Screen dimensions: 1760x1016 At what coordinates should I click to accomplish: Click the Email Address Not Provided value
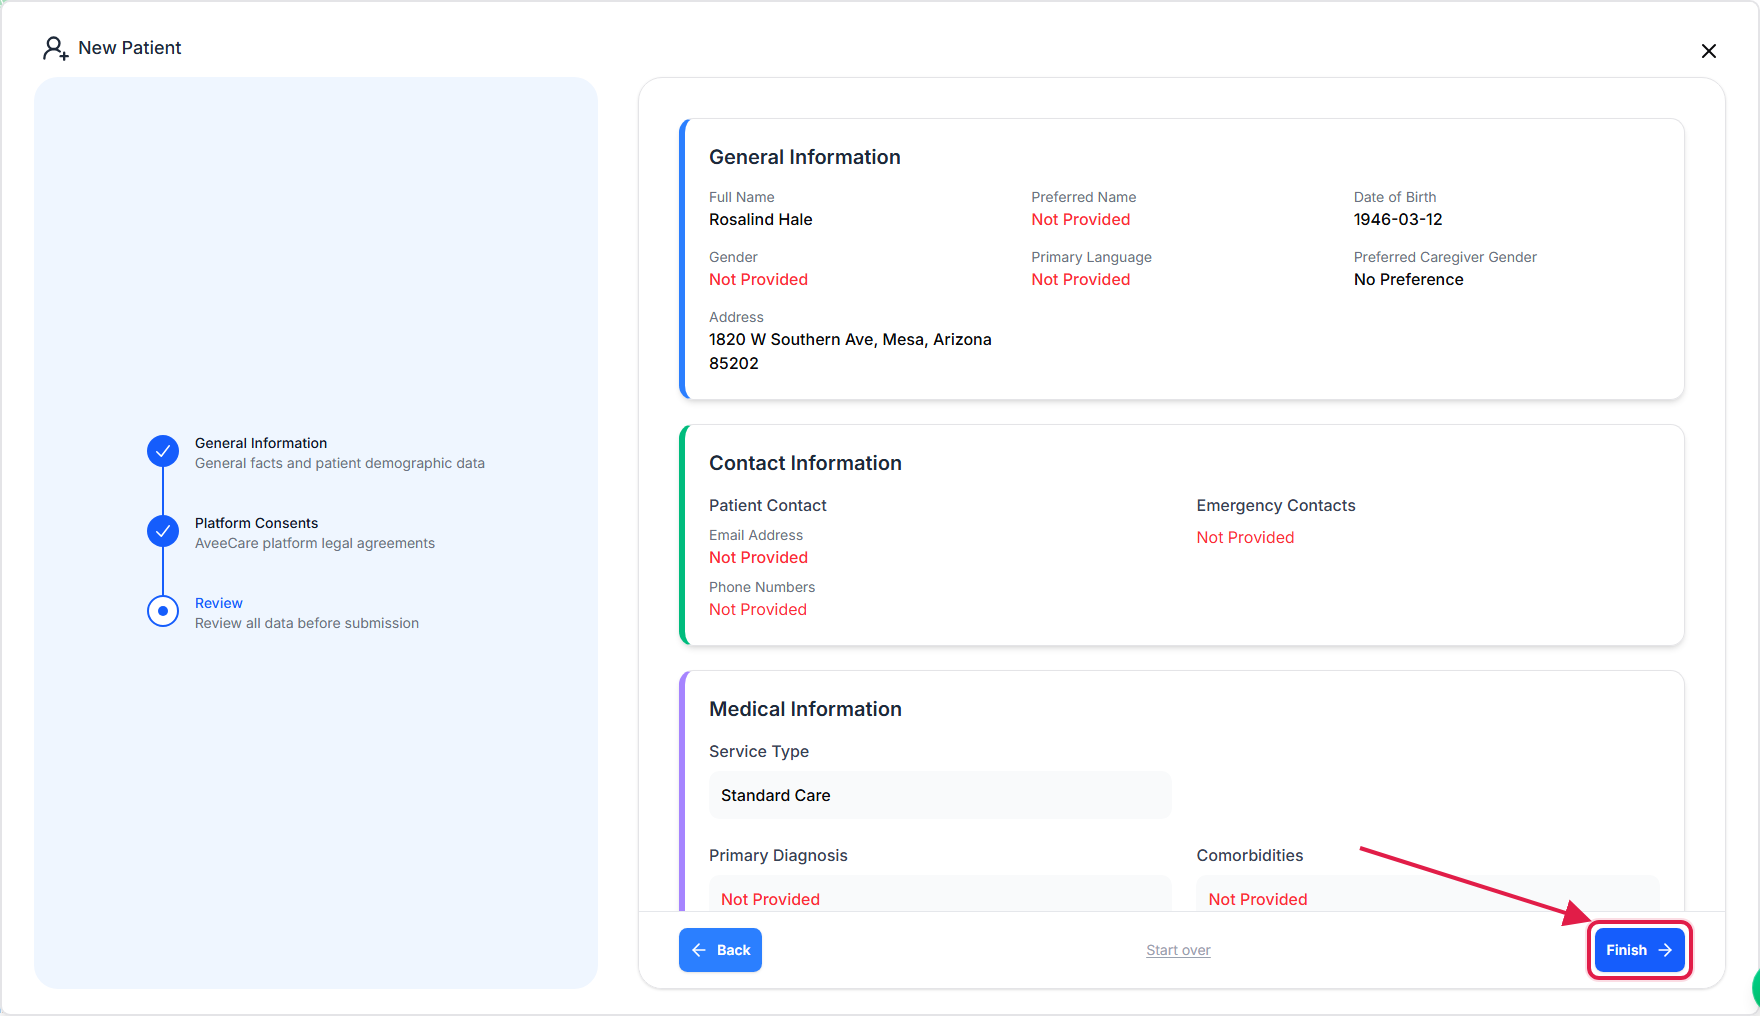[758, 558]
